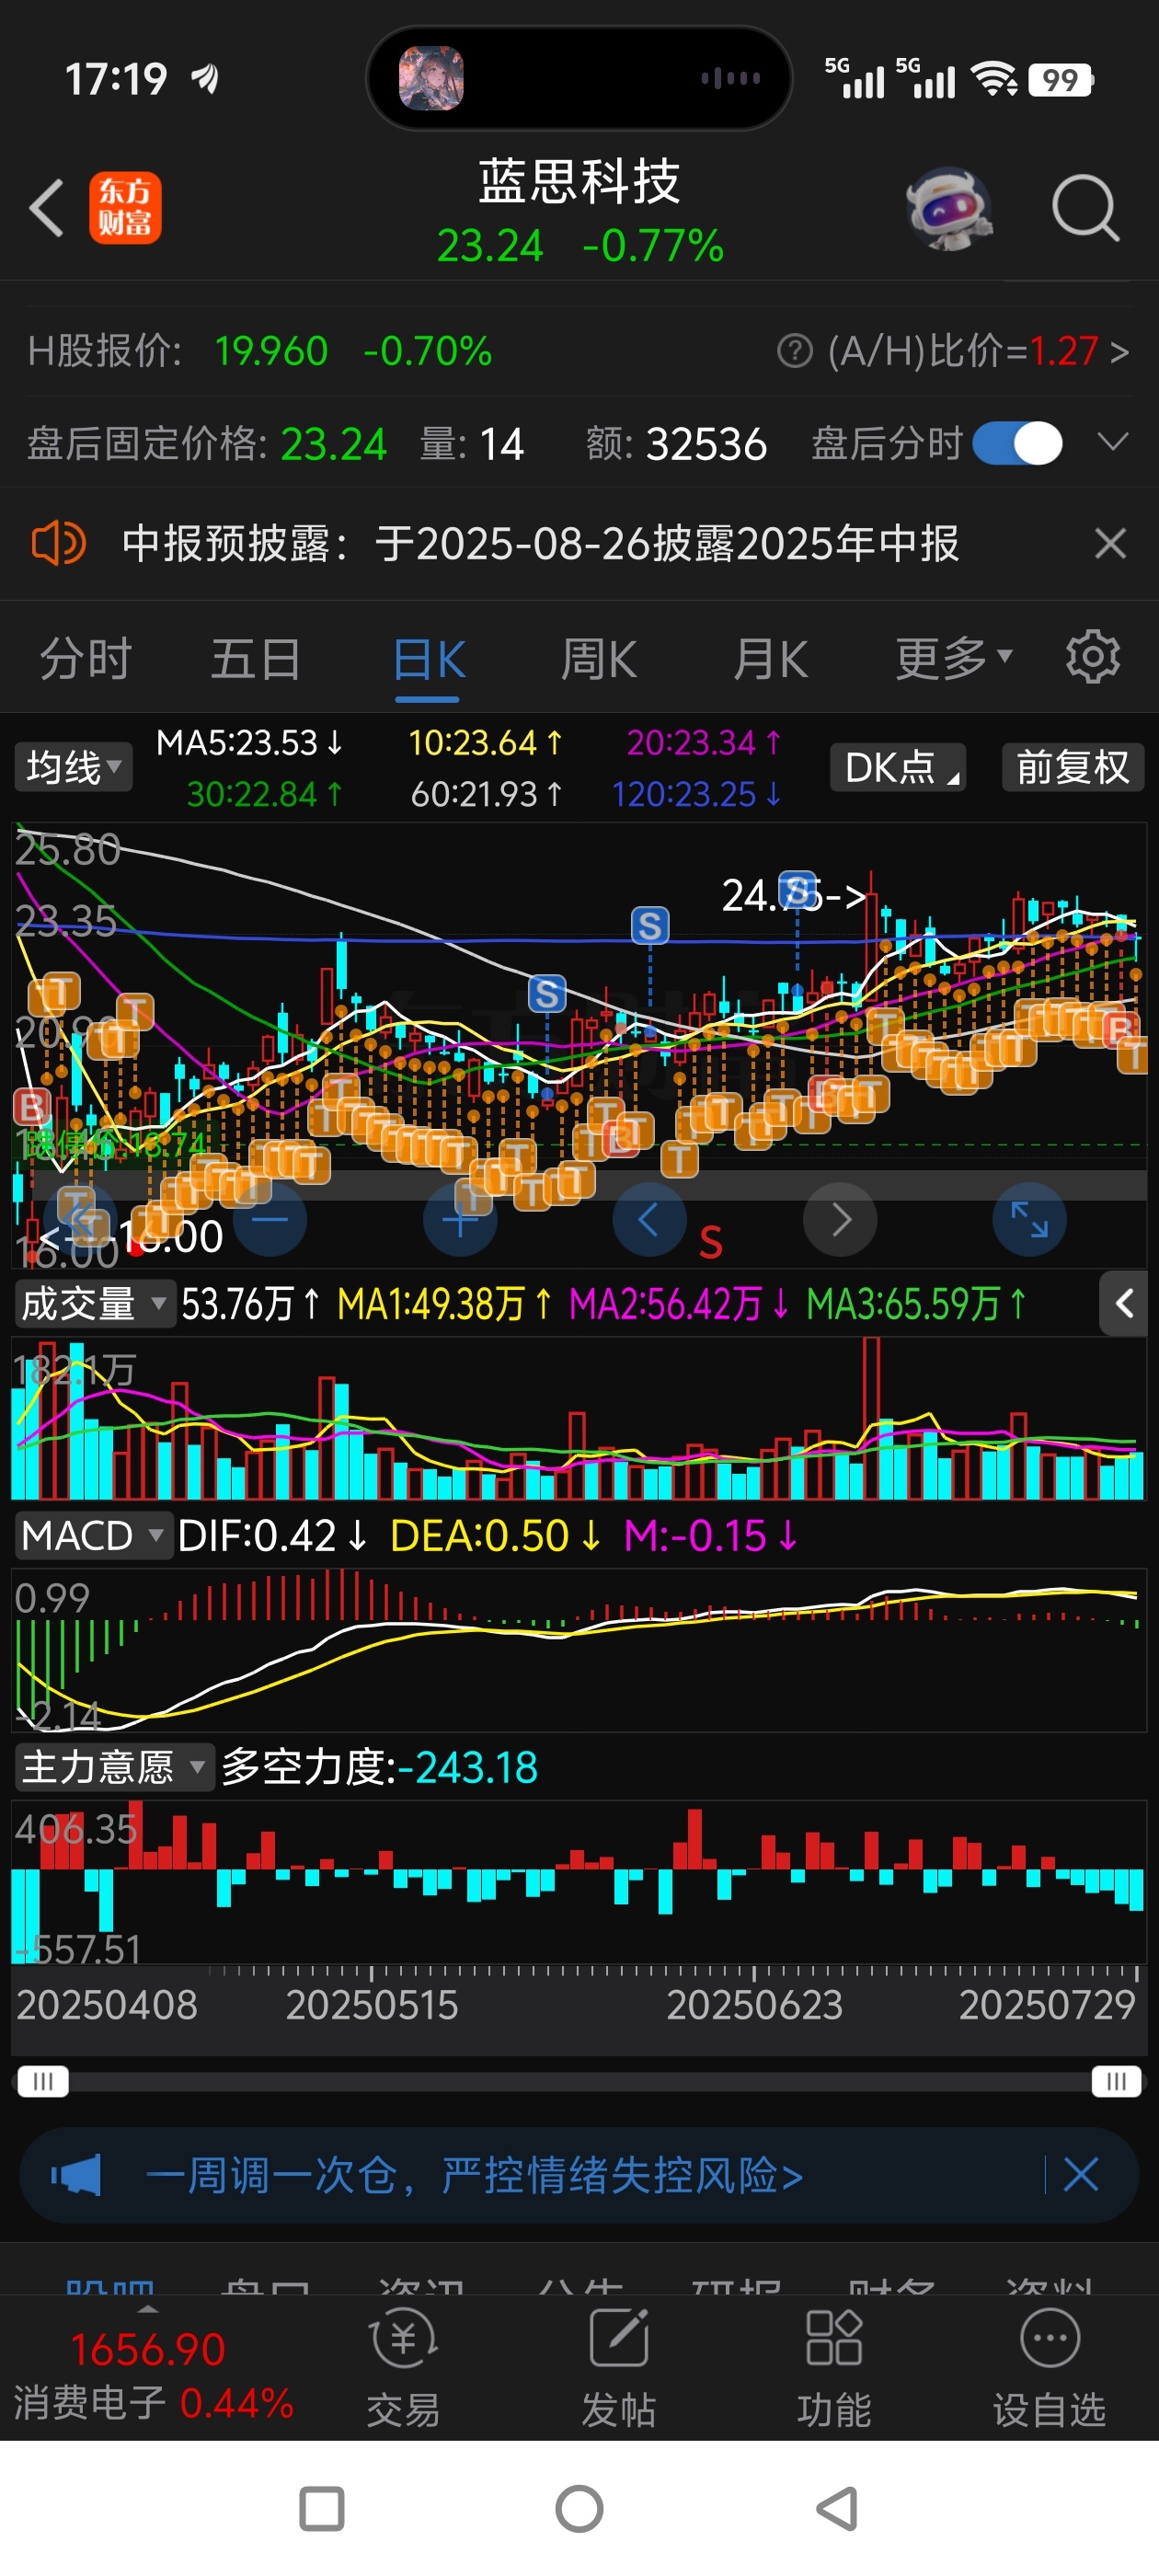Viewport: 1159px width, 2576px height.
Task: Tap 中报预披露 announcement text
Action: click(540, 543)
